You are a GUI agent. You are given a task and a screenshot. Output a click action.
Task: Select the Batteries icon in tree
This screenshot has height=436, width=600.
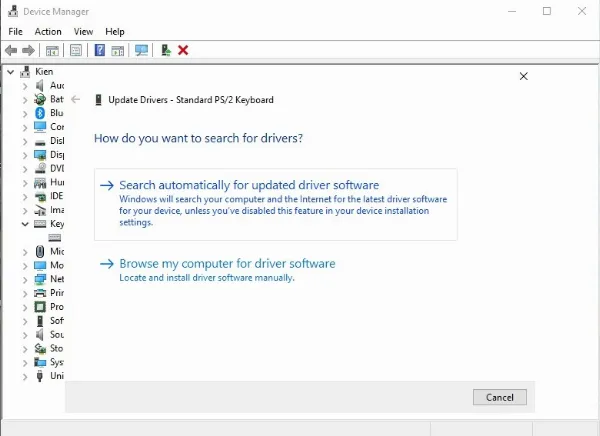click(x=40, y=99)
